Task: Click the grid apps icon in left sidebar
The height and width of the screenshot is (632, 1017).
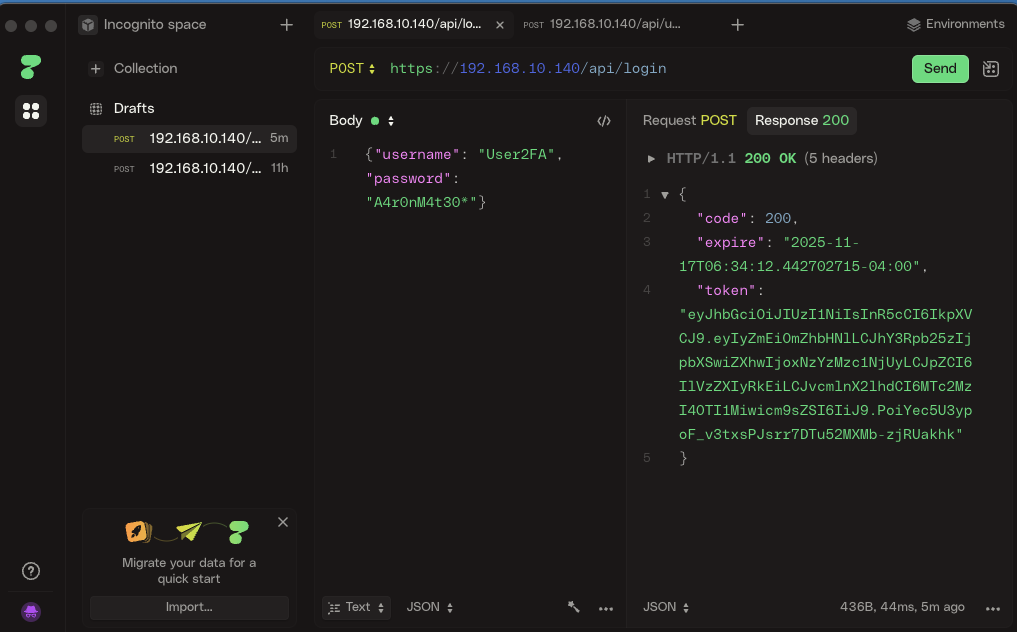Action: point(31,111)
